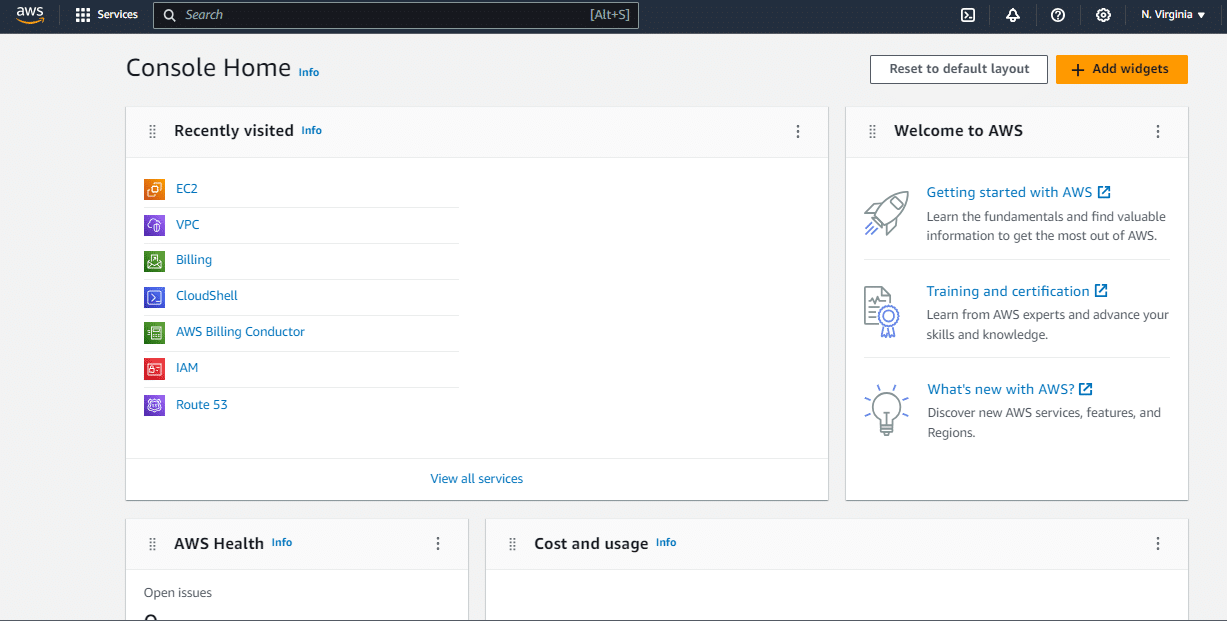Open the settings gear icon
The height and width of the screenshot is (621, 1227).
pyautogui.click(x=1102, y=15)
